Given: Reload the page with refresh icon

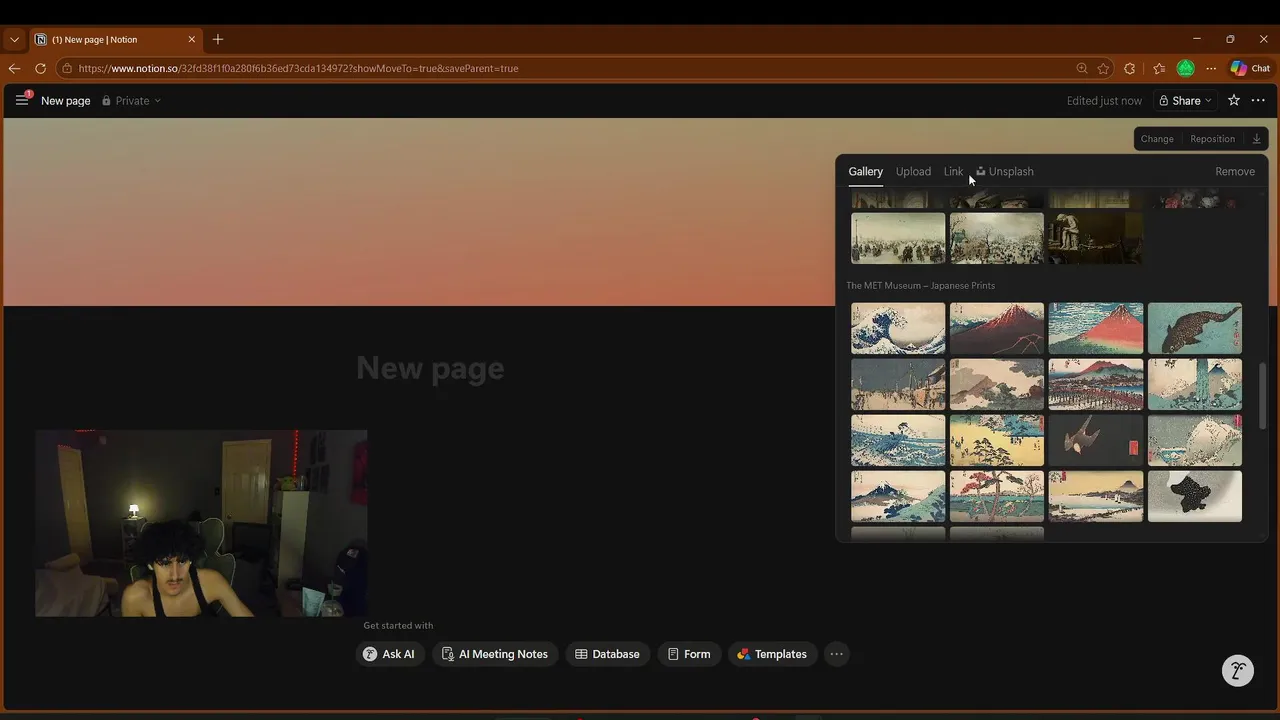Looking at the screenshot, I should tap(40, 68).
